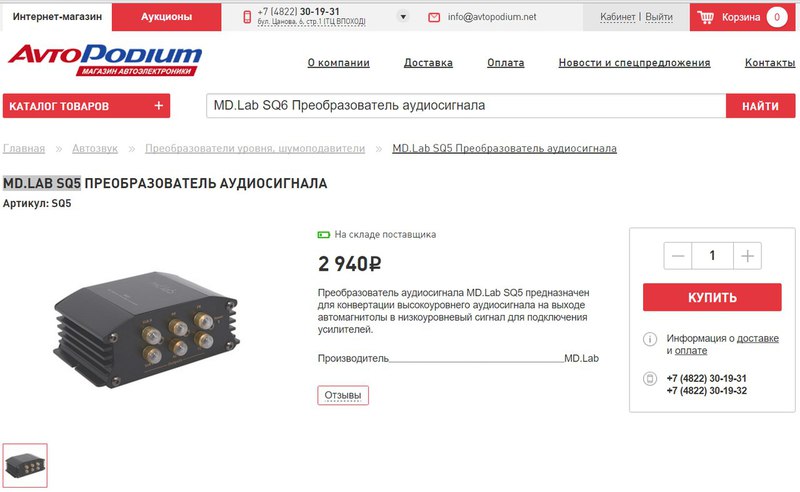Increase quantity with the plus button
The image size is (800, 492).
click(x=747, y=256)
